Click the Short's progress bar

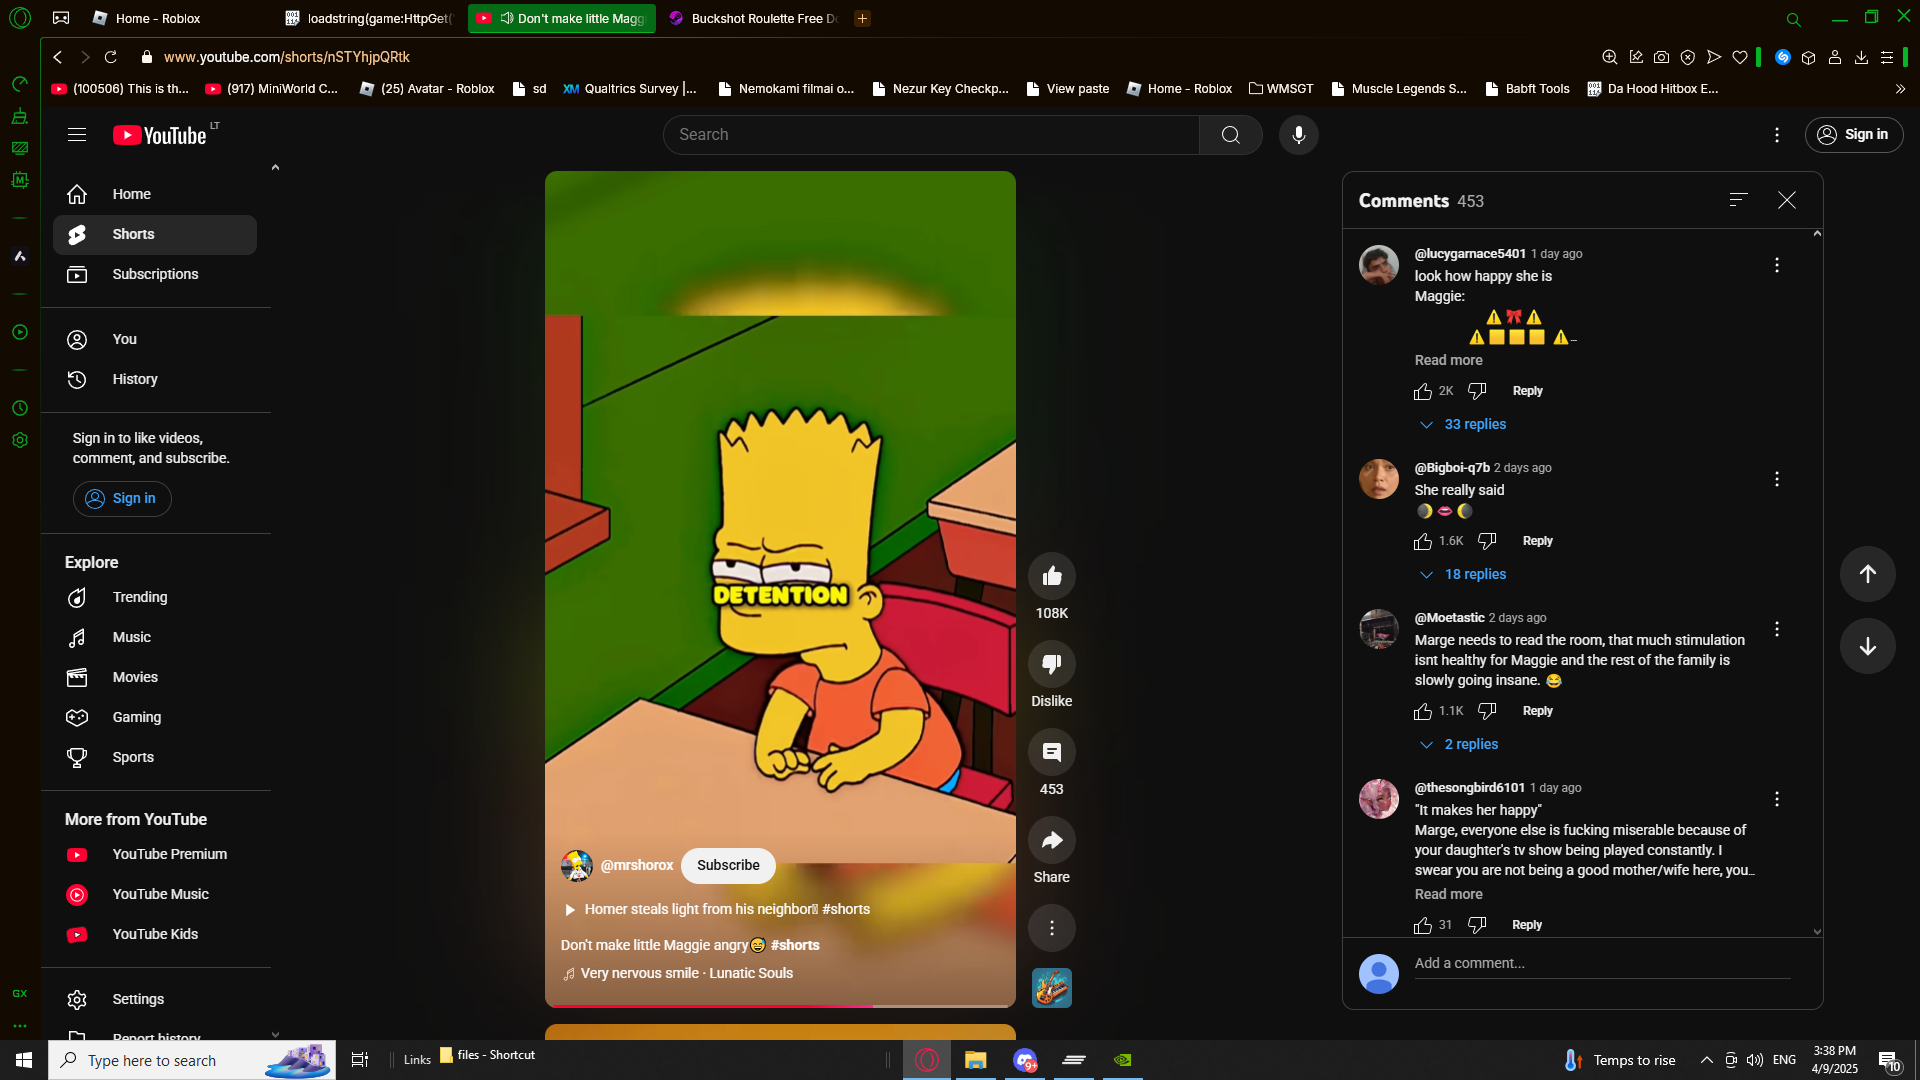click(x=780, y=1005)
